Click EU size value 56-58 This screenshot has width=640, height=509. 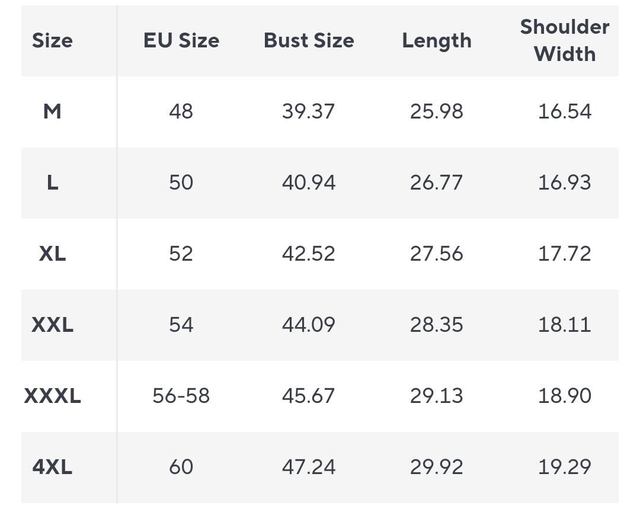[181, 396]
